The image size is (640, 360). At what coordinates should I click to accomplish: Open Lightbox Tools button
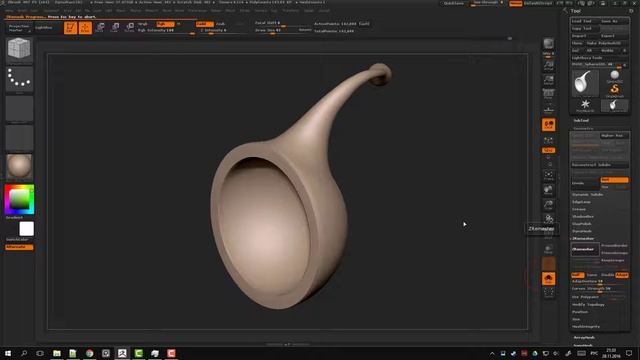tap(600, 58)
